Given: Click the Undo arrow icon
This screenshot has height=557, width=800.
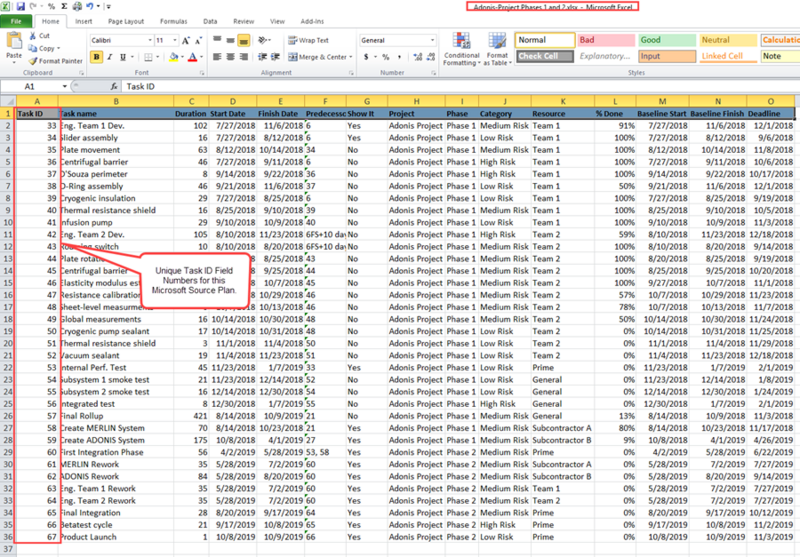Looking at the screenshot, I should tap(90, 7).
